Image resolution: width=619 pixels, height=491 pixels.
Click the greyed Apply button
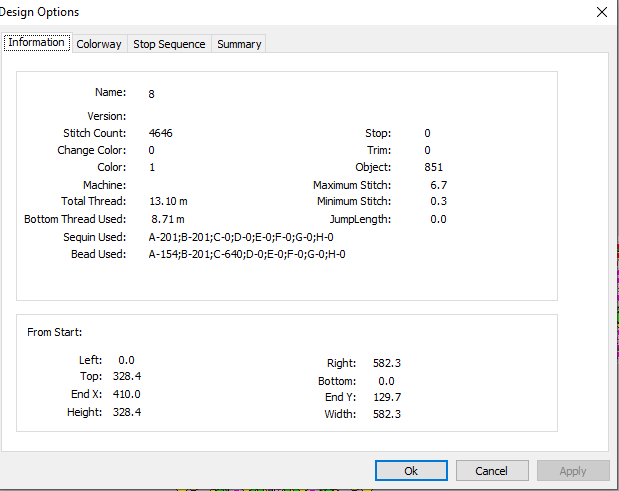tap(573, 470)
